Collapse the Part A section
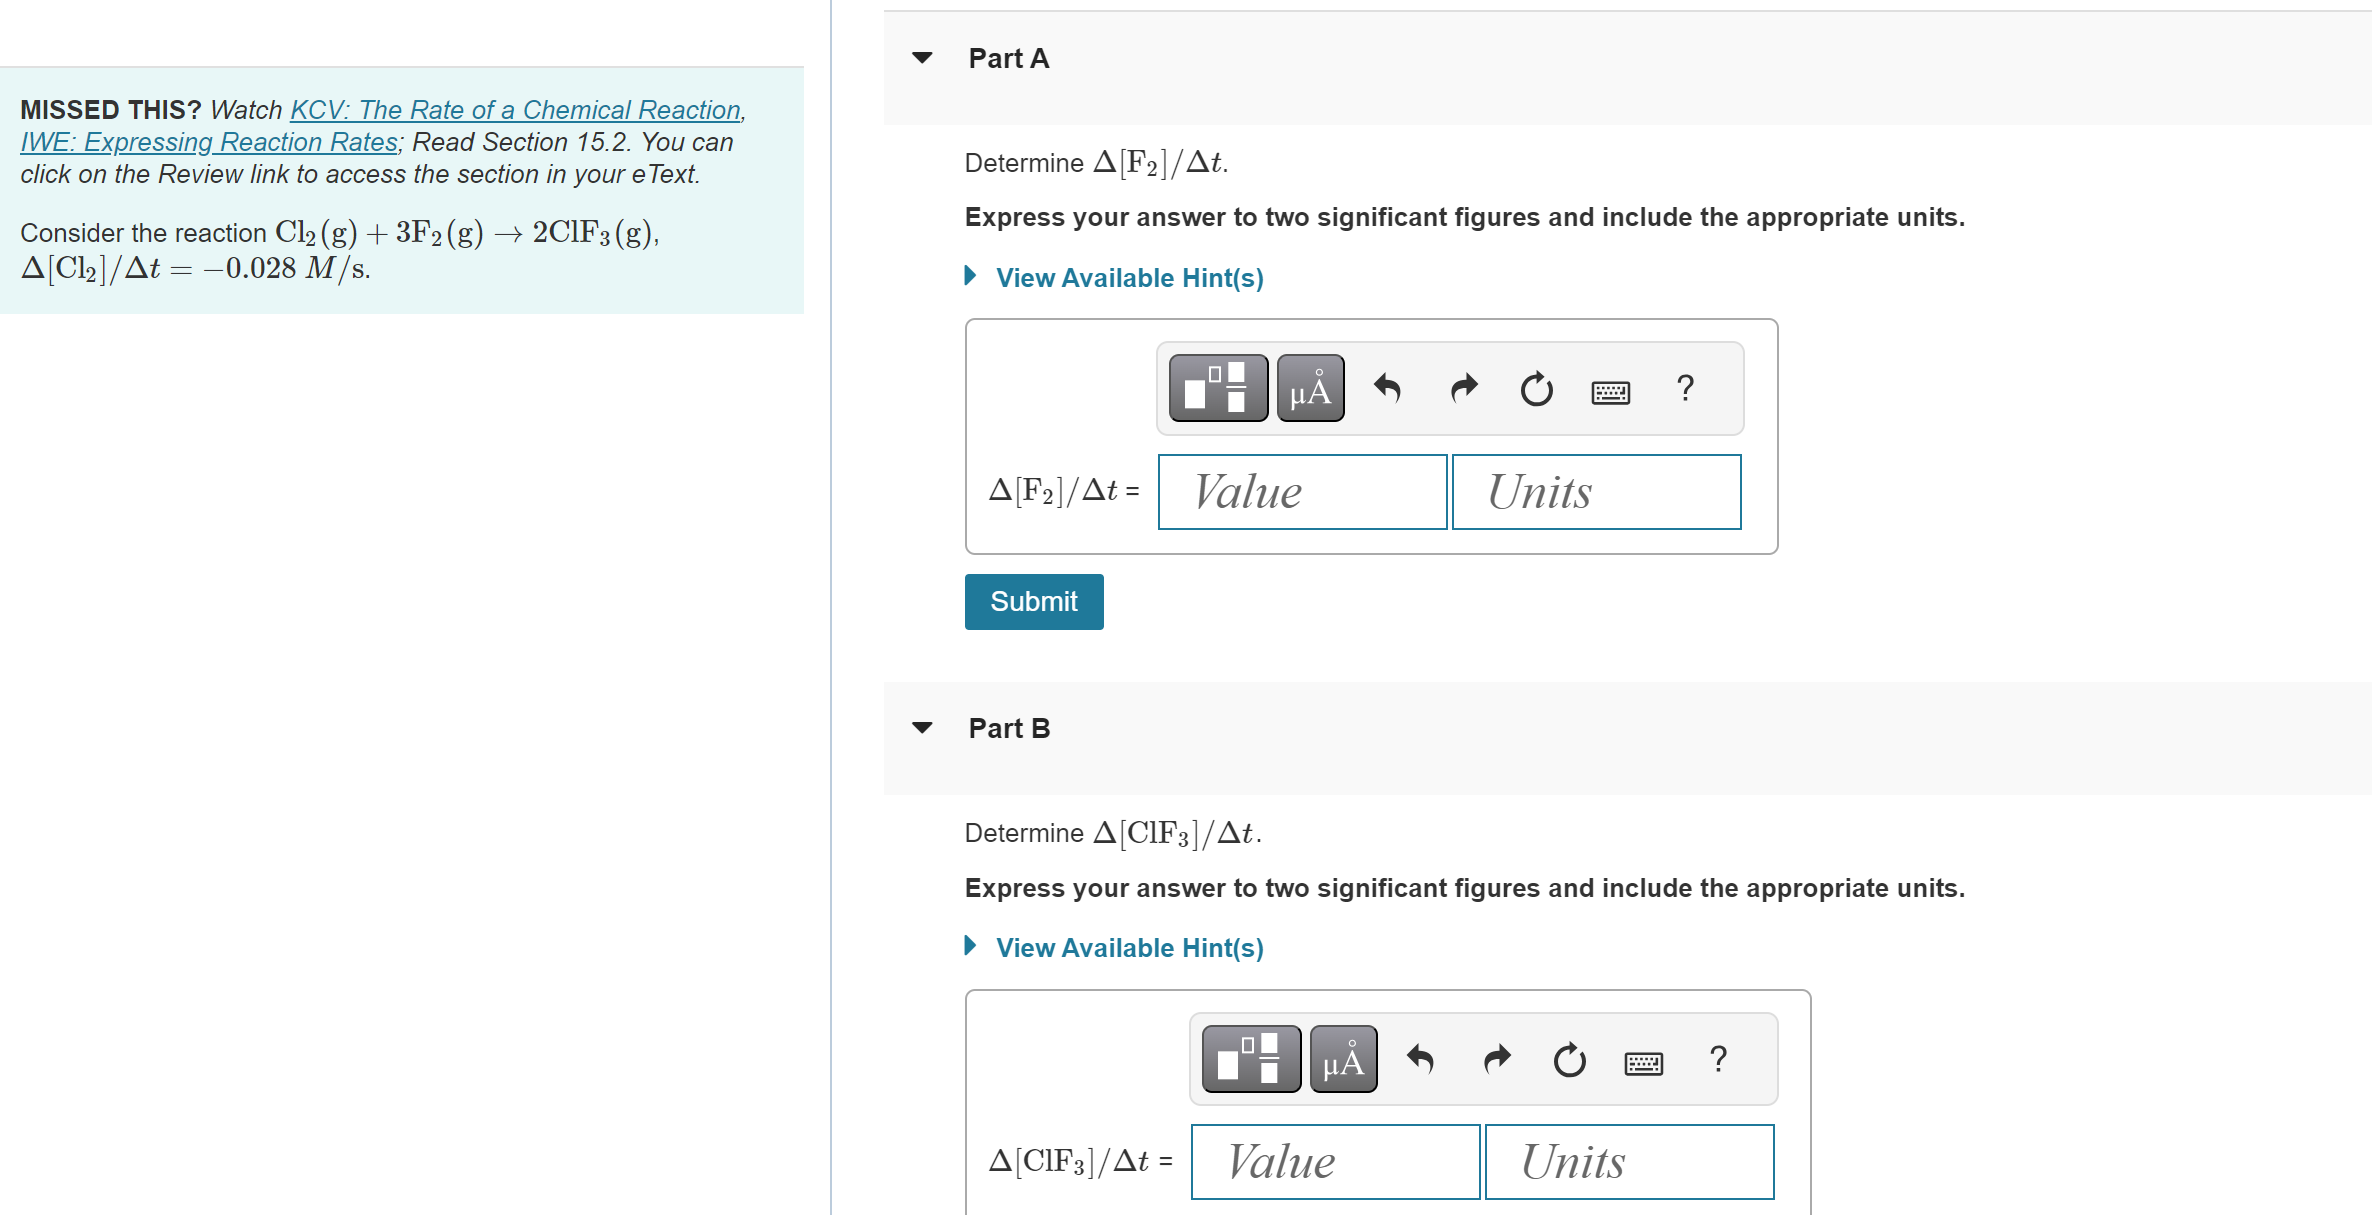 [922, 58]
